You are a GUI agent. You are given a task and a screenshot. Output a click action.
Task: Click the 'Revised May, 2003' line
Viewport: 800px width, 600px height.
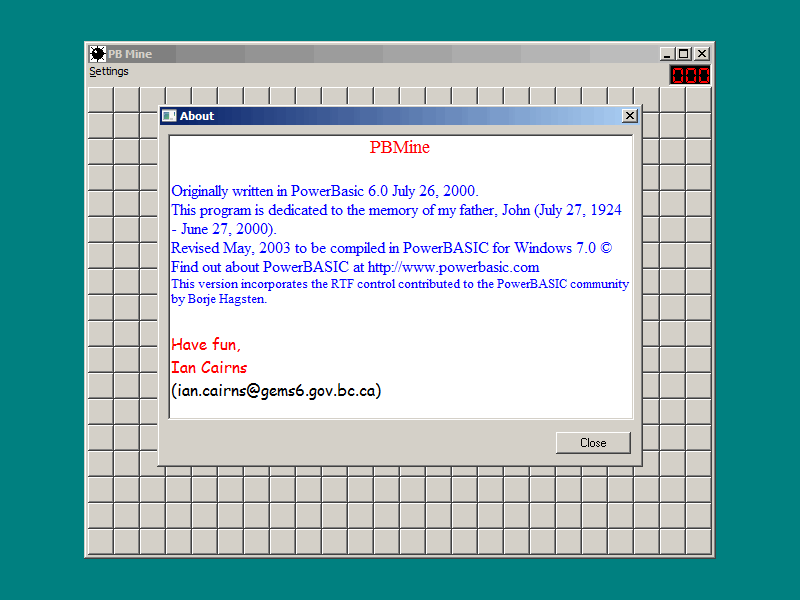tap(391, 248)
